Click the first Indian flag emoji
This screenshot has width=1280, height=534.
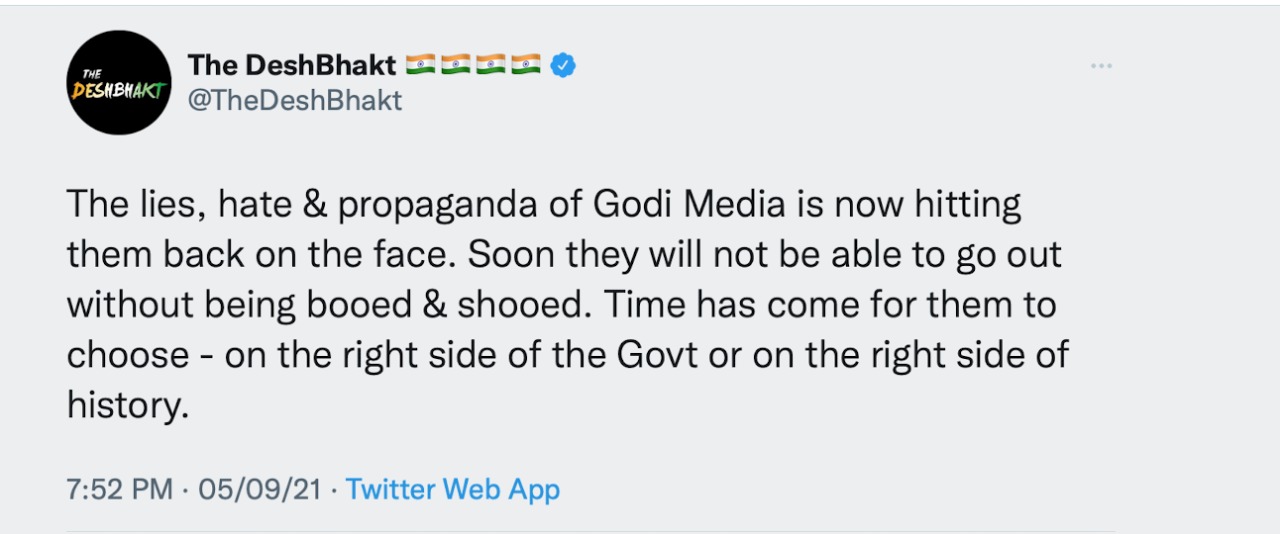point(421,66)
